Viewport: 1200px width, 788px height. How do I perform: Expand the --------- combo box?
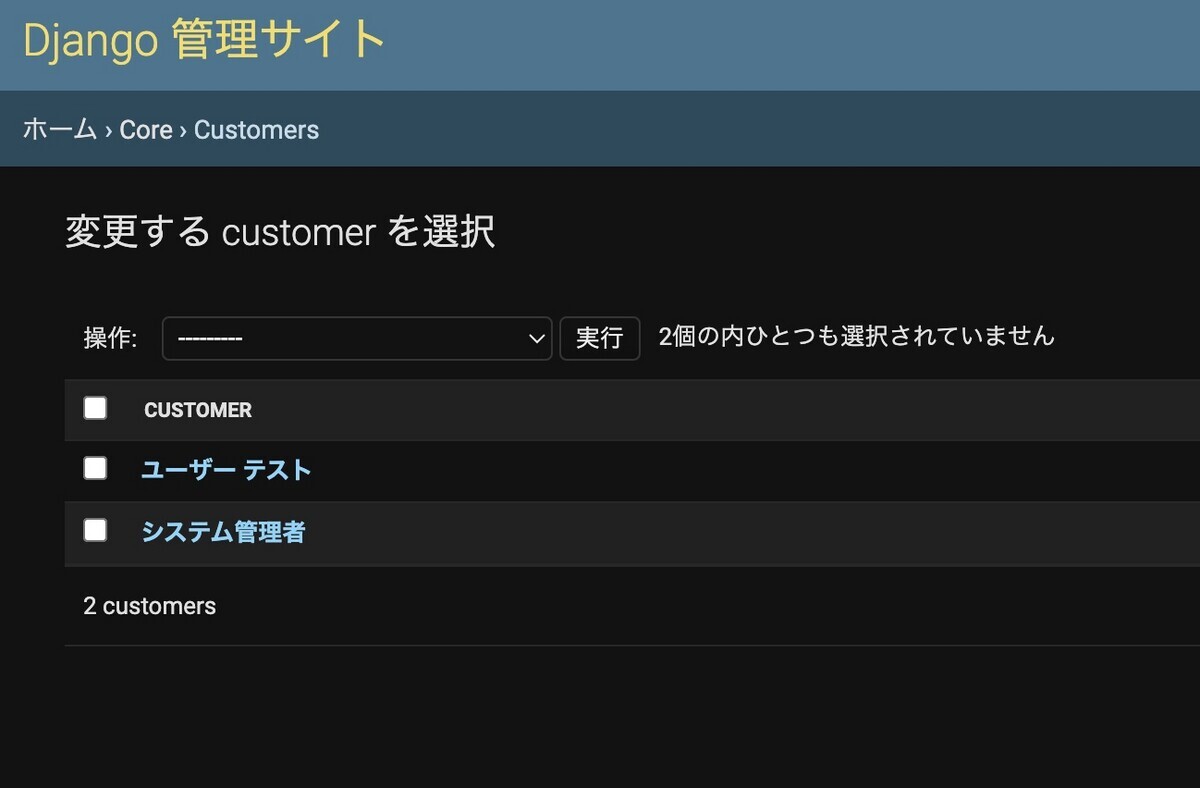(x=355, y=338)
